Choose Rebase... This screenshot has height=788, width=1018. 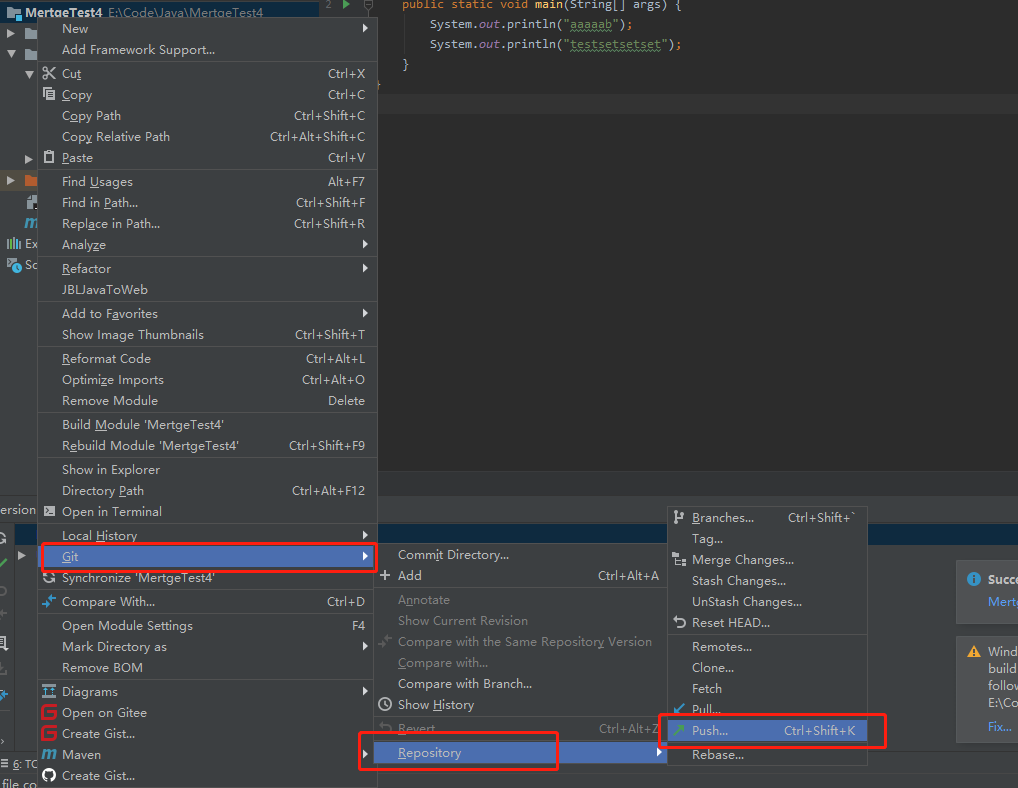tap(767, 755)
